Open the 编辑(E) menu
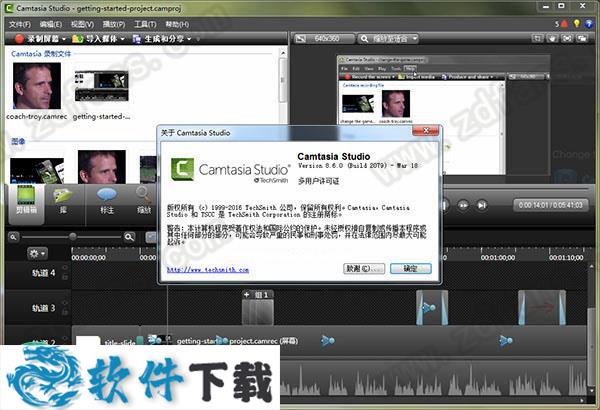This screenshot has width=600, height=410. [x=51, y=25]
